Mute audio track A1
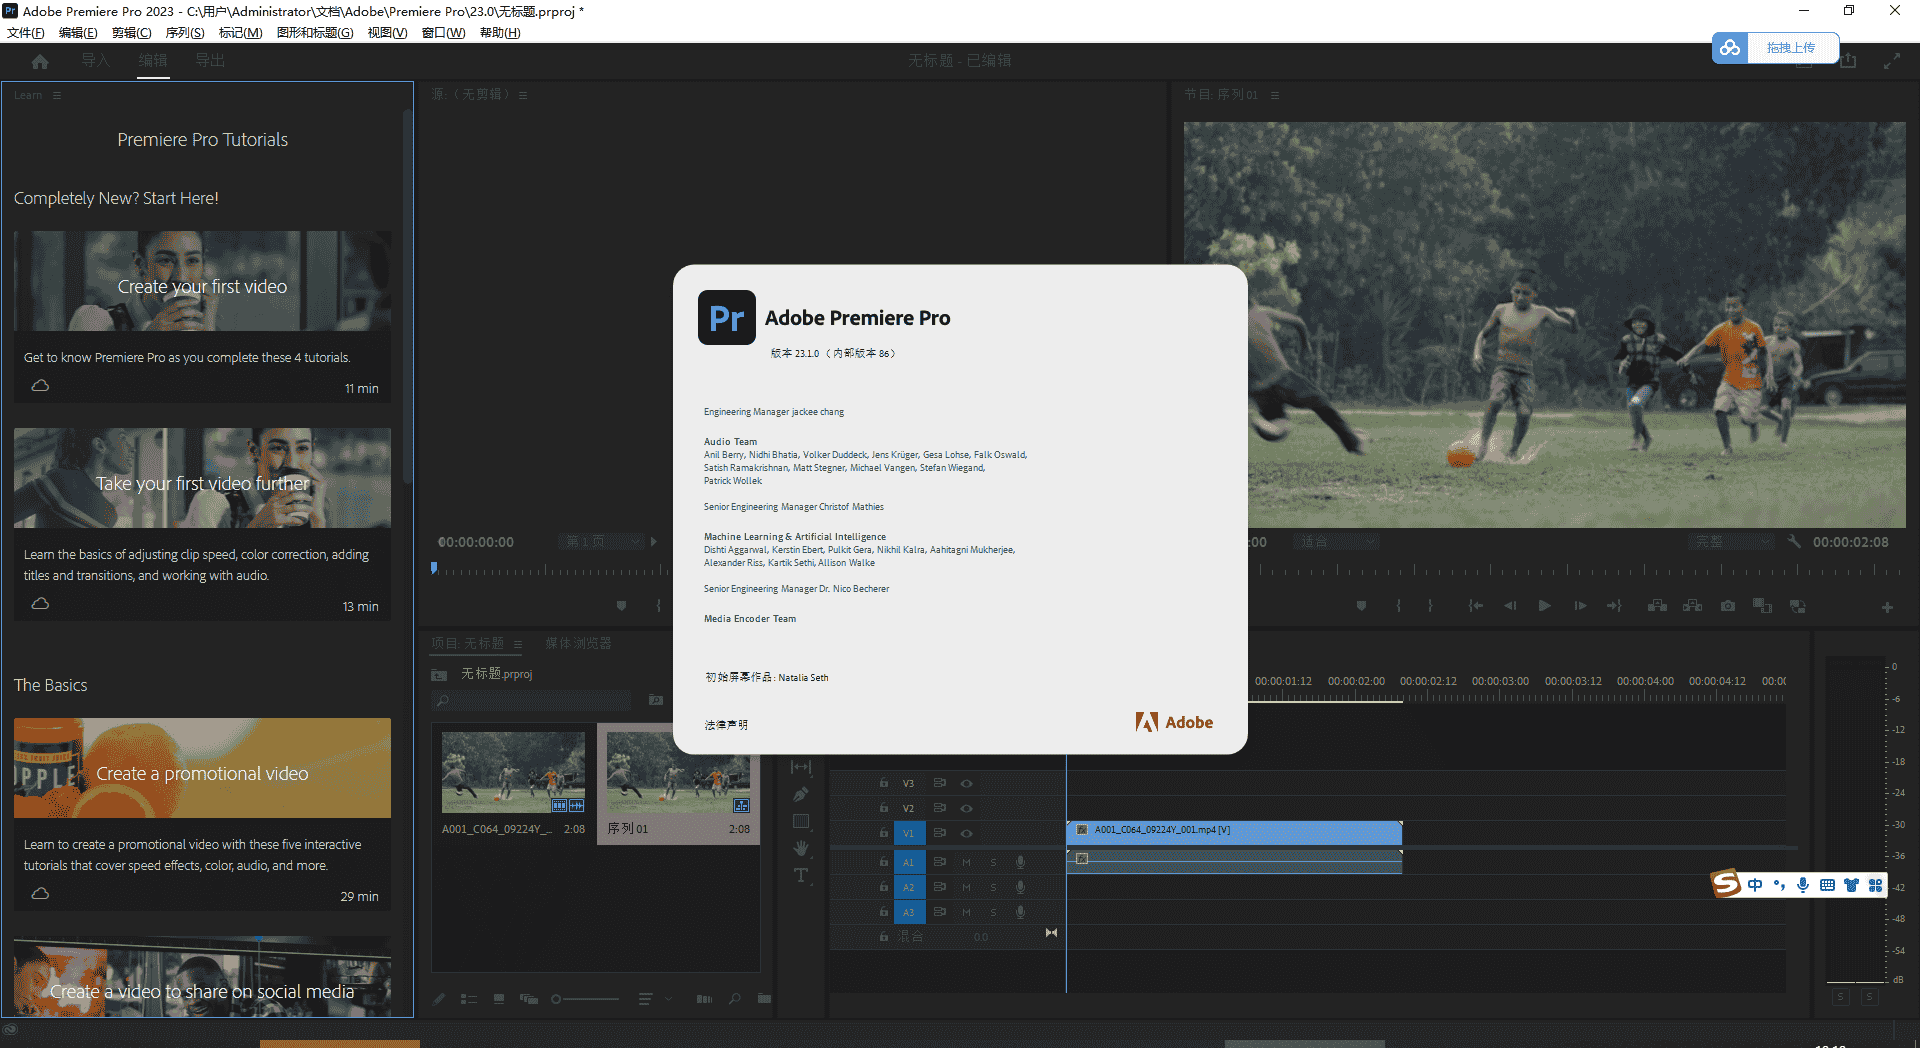 [x=966, y=862]
